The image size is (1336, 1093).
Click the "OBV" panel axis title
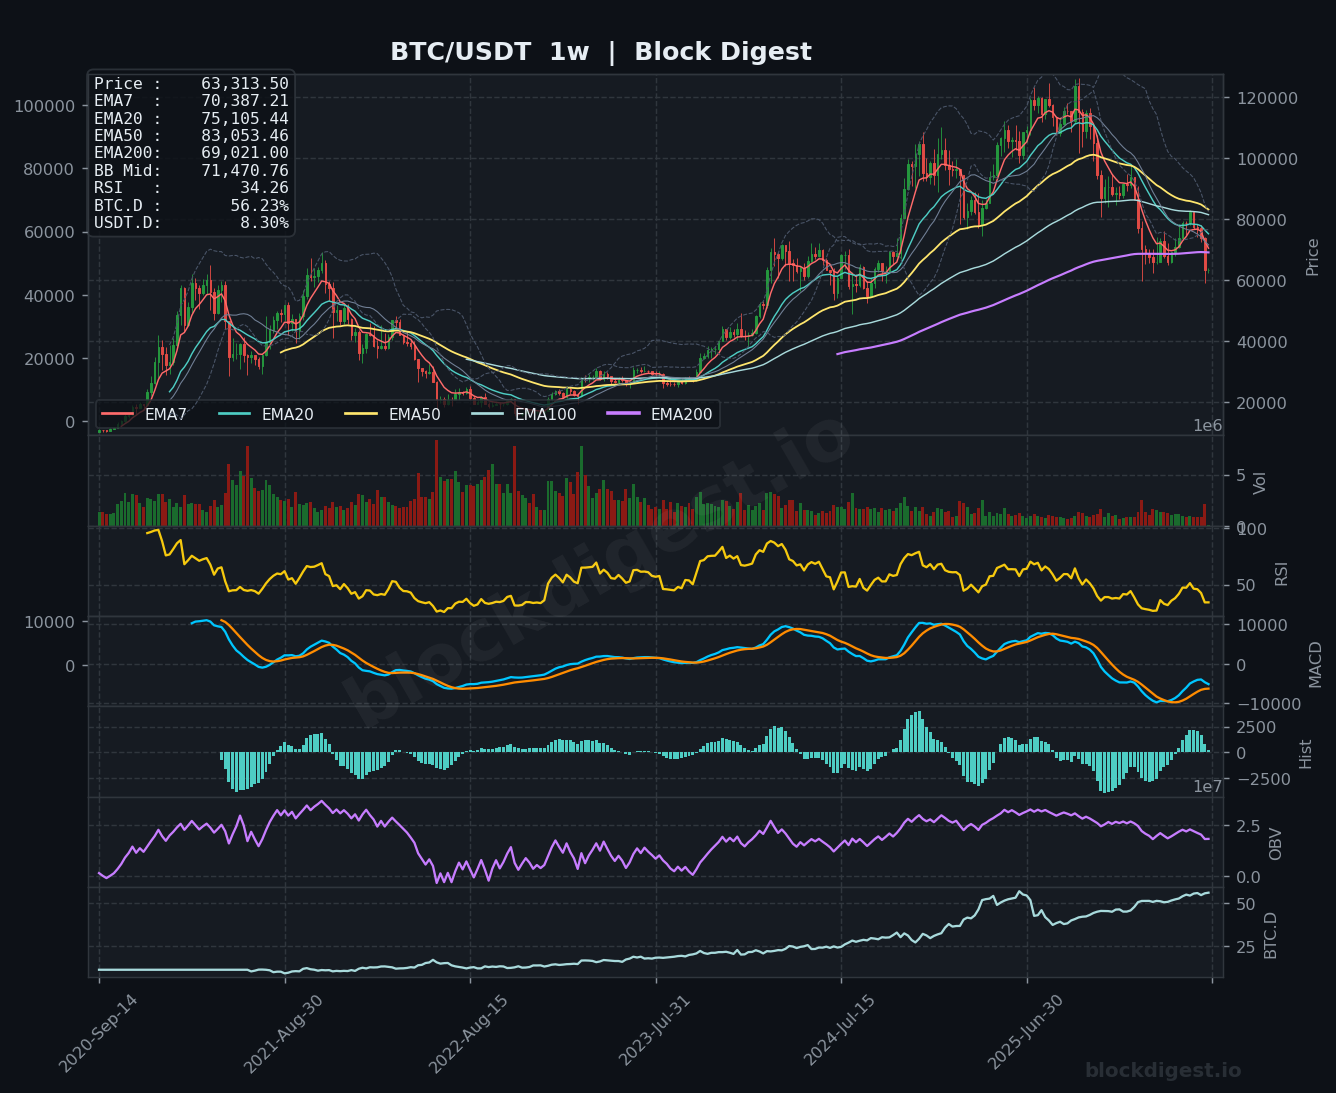coord(1275,844)
